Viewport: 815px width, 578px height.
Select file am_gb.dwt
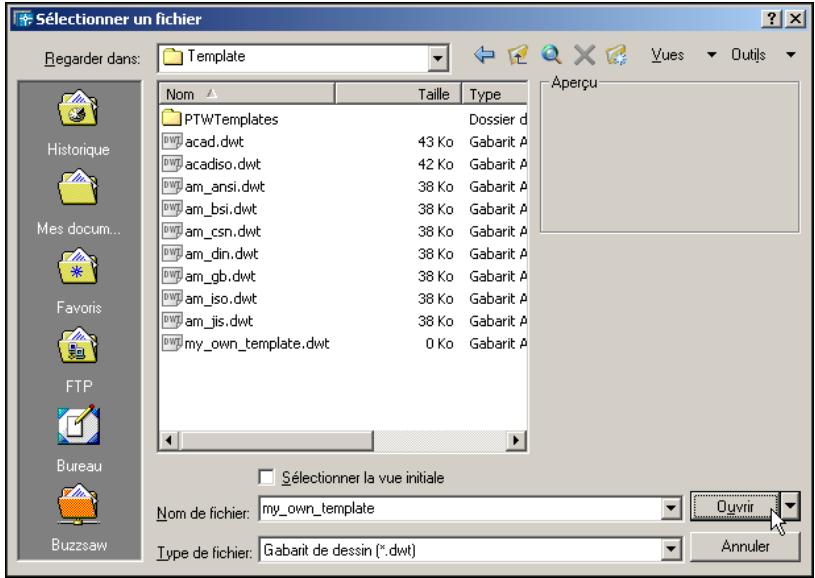pos(220,275)
